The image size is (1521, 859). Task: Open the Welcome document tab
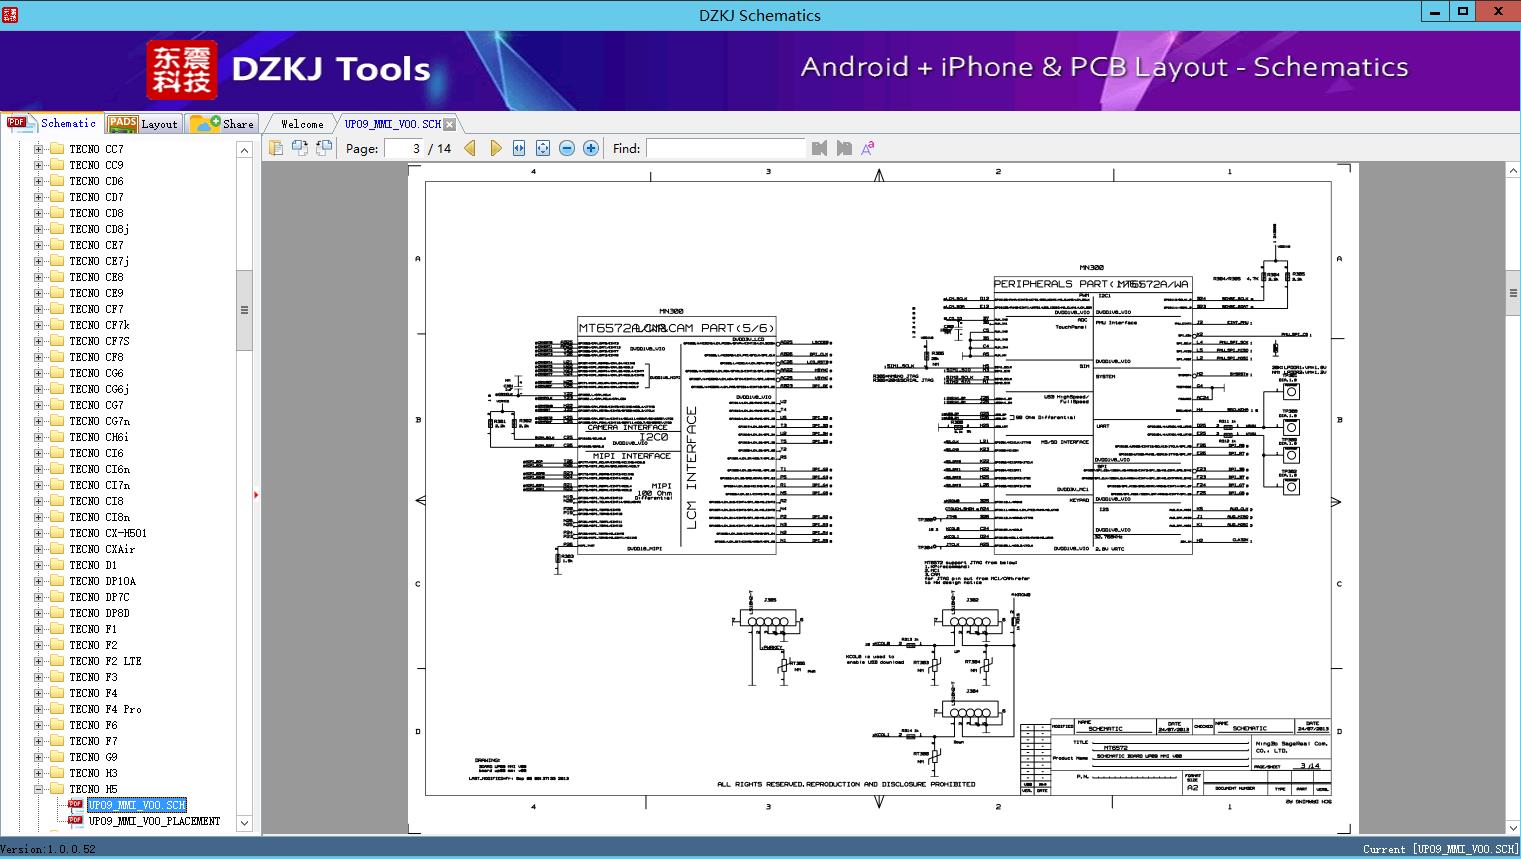[x=302, y=124]
